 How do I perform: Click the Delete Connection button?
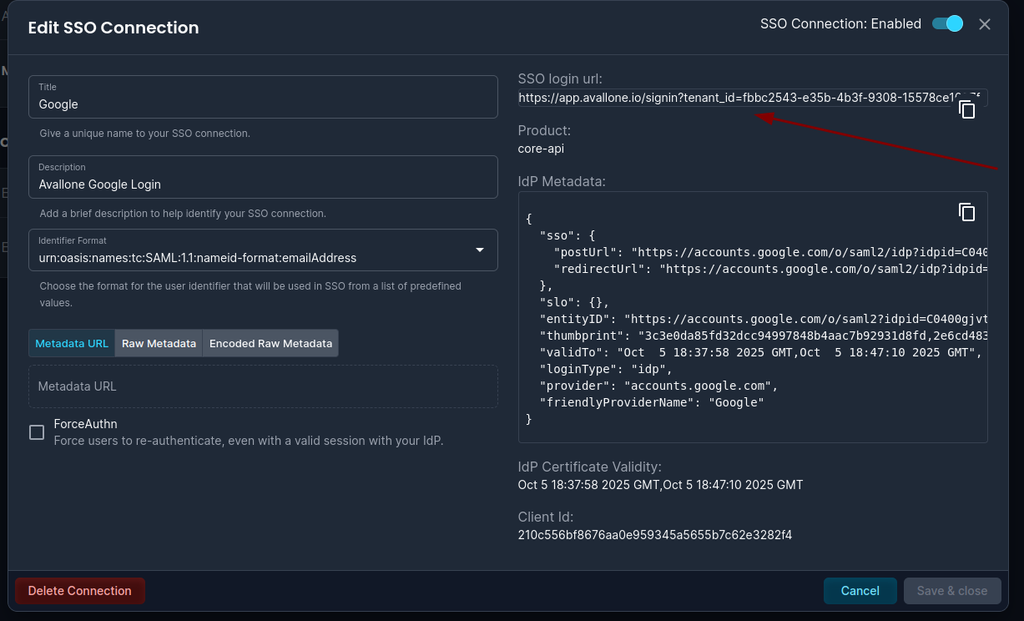click(80, 591)
